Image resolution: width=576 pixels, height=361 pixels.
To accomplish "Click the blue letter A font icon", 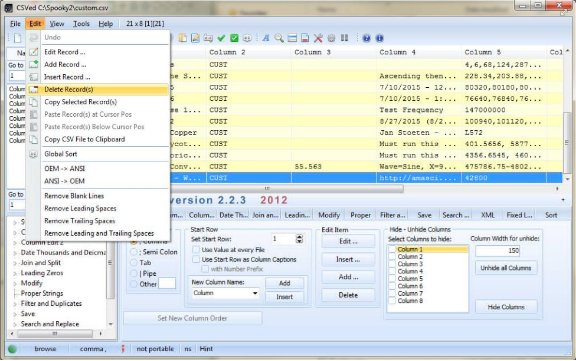I will coord(266,38).
